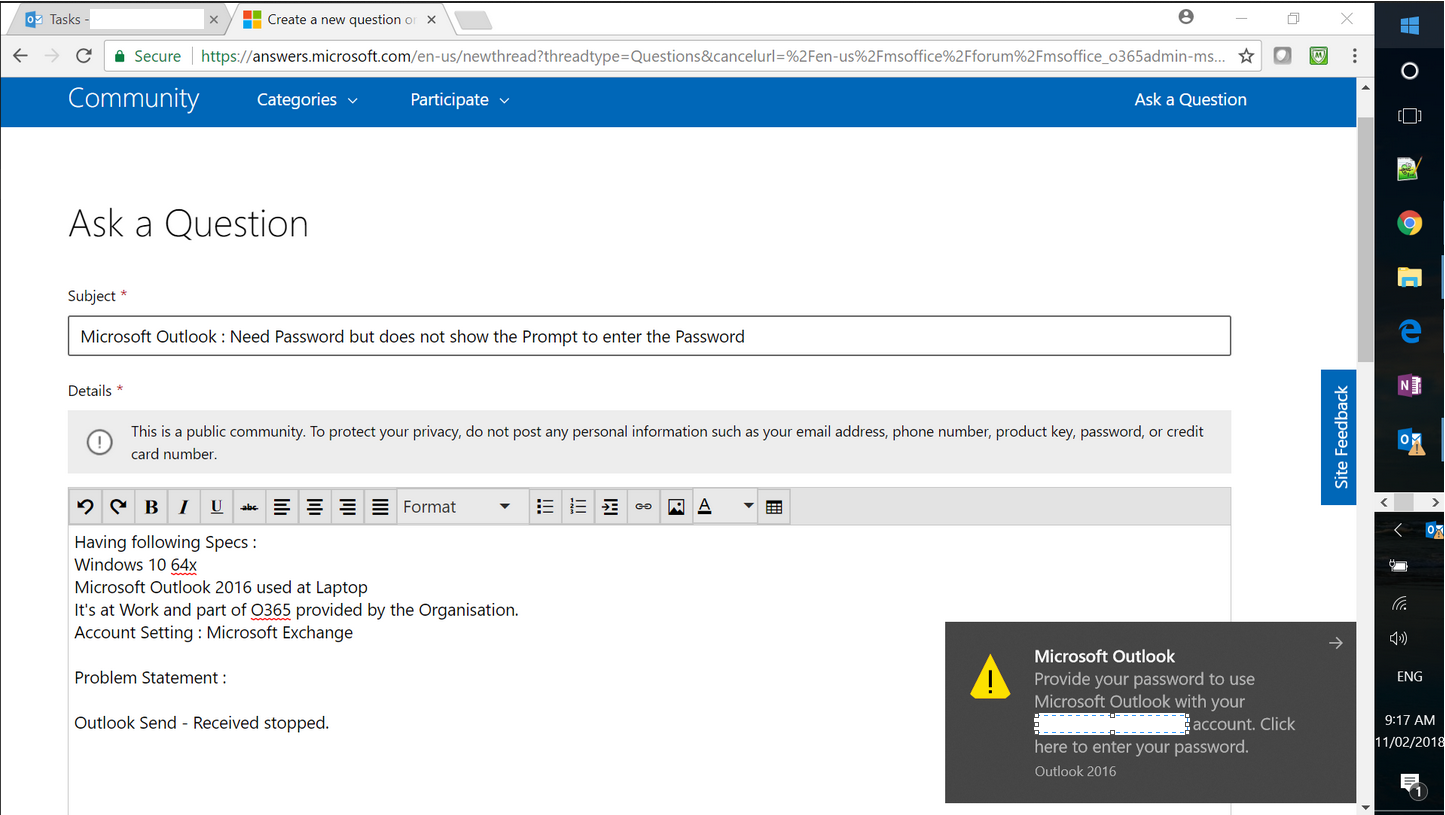Image resolution: width=1445 pixels, height=815 pixels.
Task: Undo the last edit in the editor
Action: [85, 507]
